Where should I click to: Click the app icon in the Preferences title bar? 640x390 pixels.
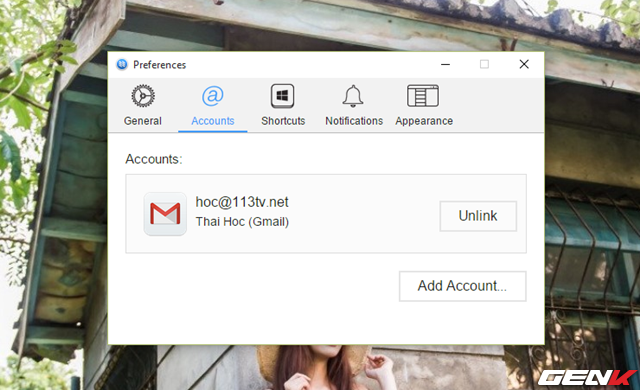122,64
